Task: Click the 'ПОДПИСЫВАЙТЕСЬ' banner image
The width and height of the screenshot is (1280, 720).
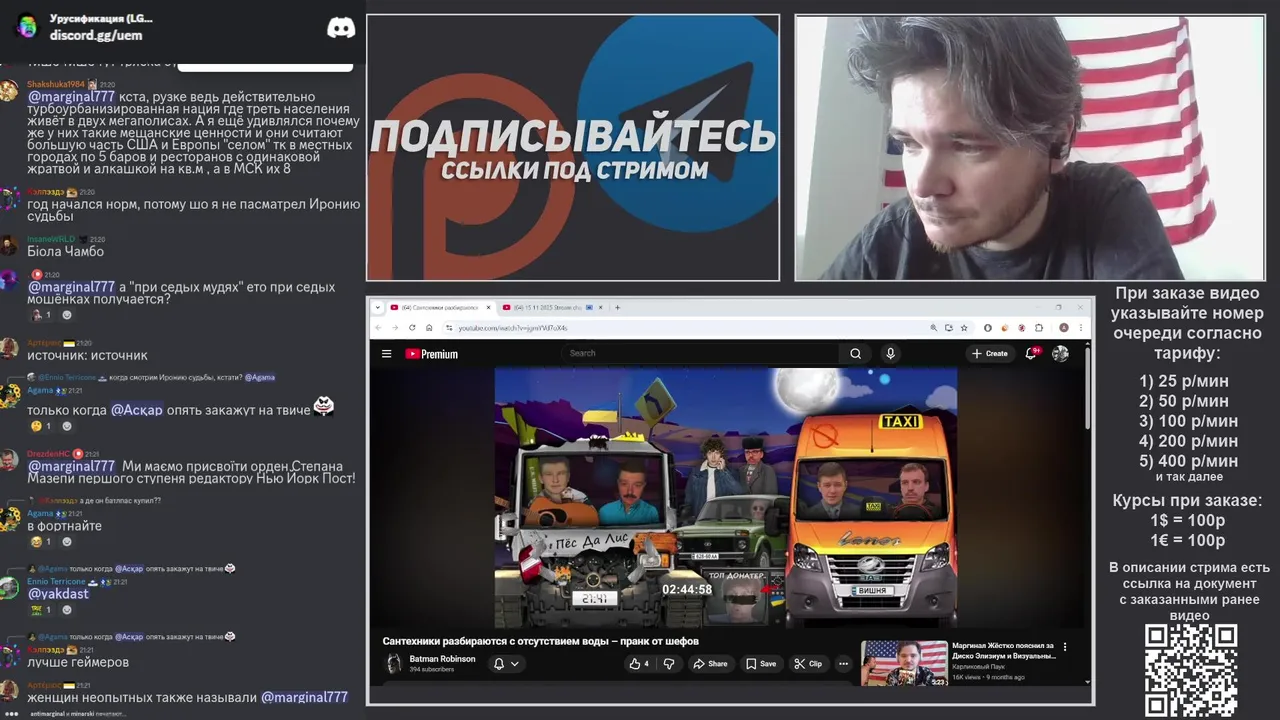Action: coord(573,148)
